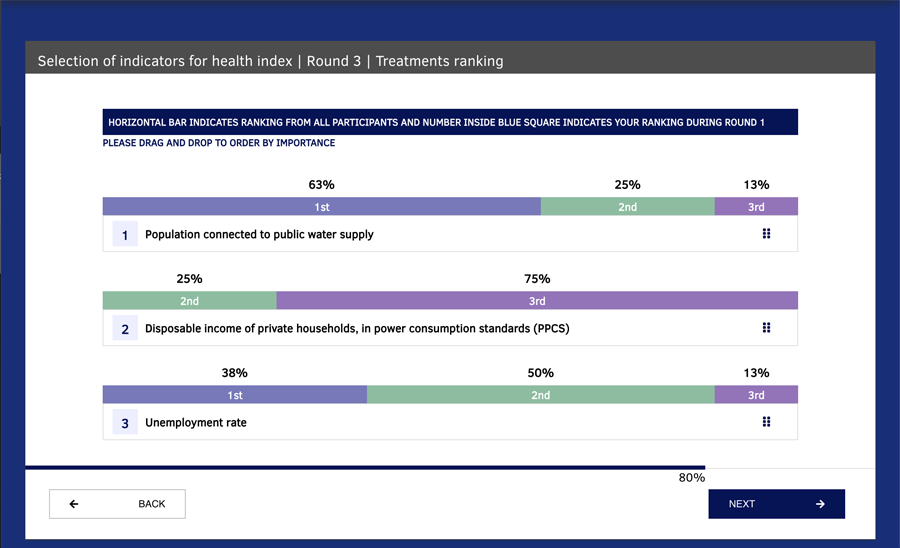
Task: Click the 25% 2nd green segment for water supply
Action: coord(627,207)
